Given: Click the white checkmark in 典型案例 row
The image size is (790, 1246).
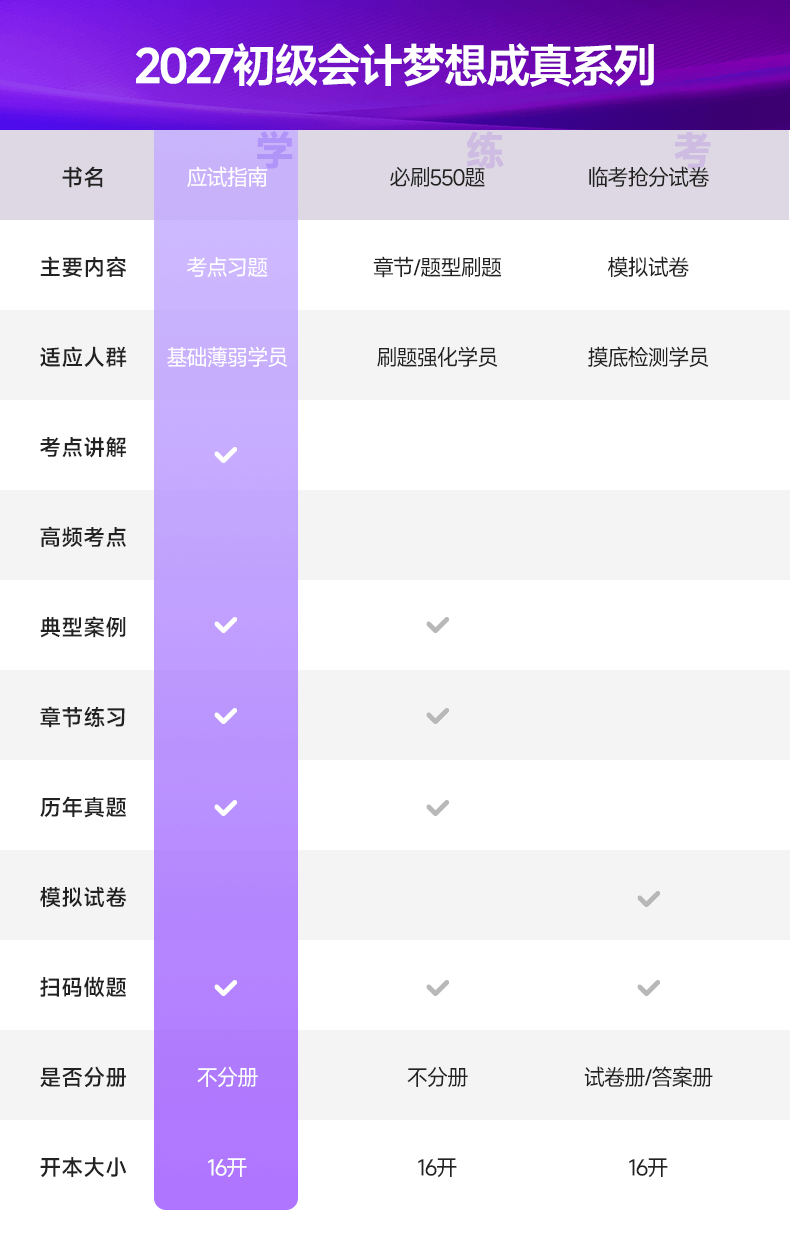Looking at the screenshot, I should (226, 625).
